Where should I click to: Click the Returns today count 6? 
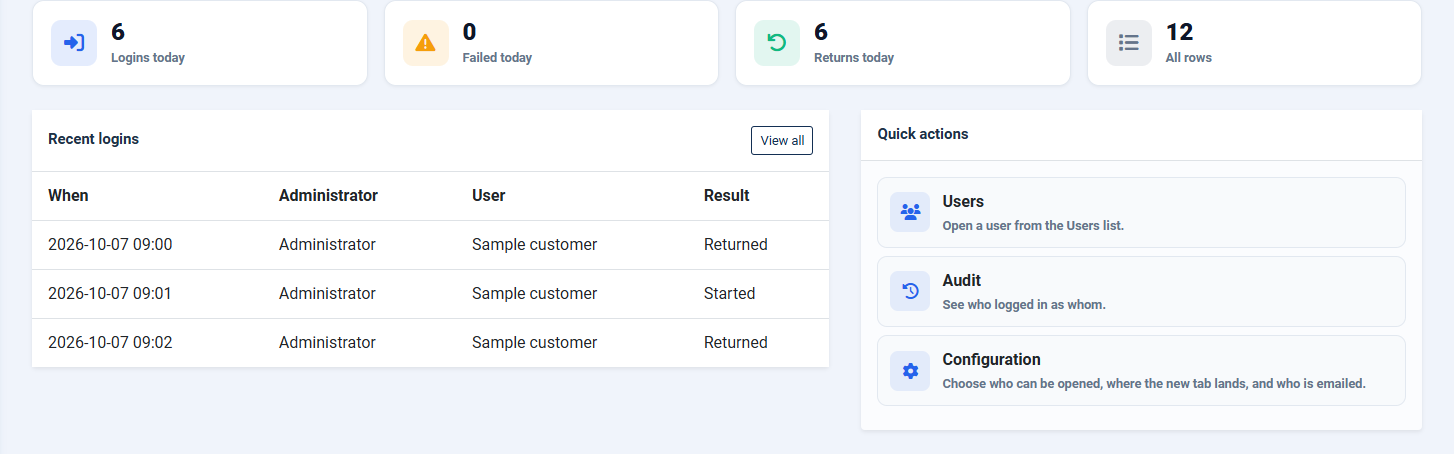821,32
